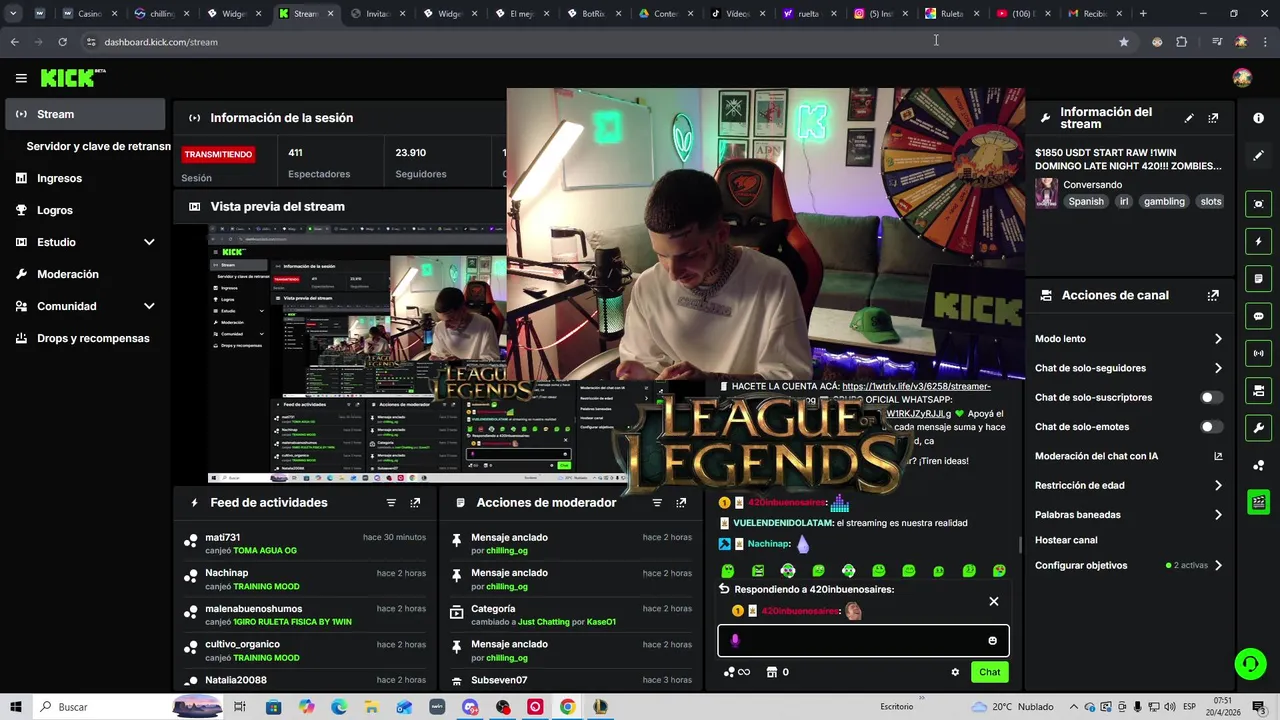Click the pencil icon in right sidebar
1280x720 pixels.
click(x=1258, y=156)
